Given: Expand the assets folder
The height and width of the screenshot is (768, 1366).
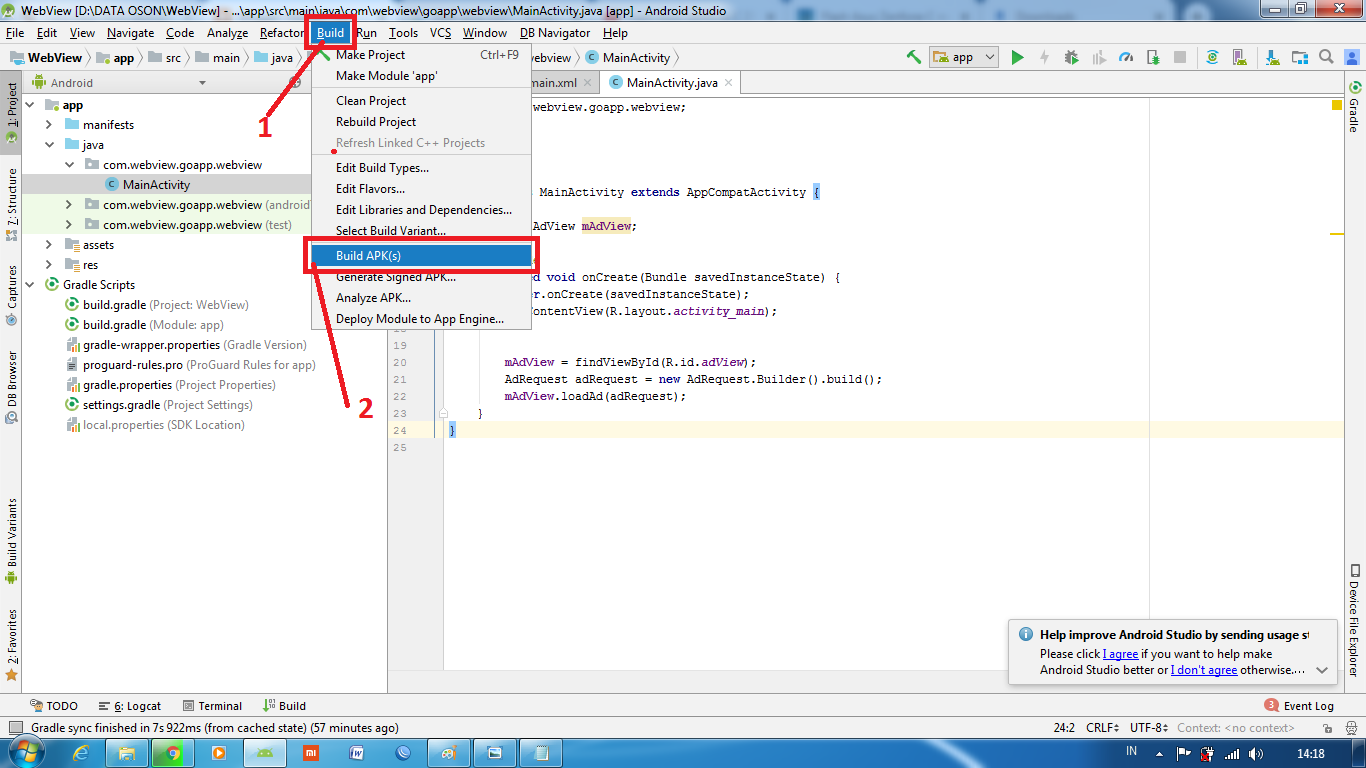Looking at the screenshot, I should (49, 245).
